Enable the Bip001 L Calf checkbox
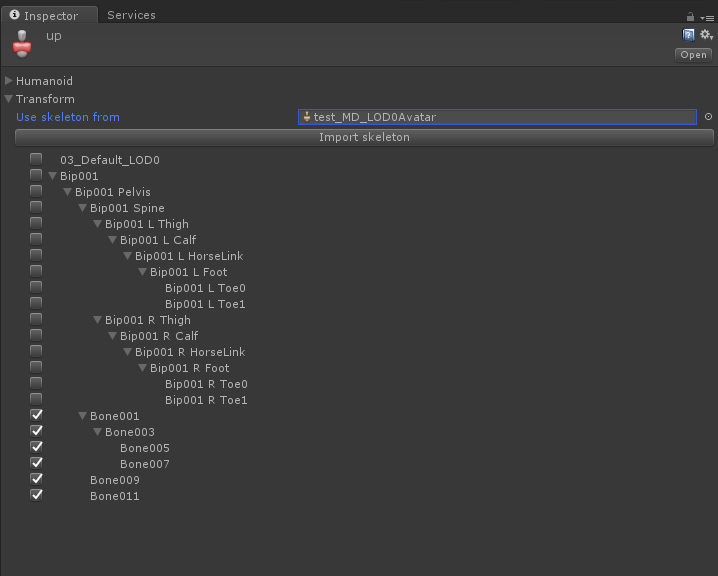Screen dimensions: 718x576 point(36,239)
